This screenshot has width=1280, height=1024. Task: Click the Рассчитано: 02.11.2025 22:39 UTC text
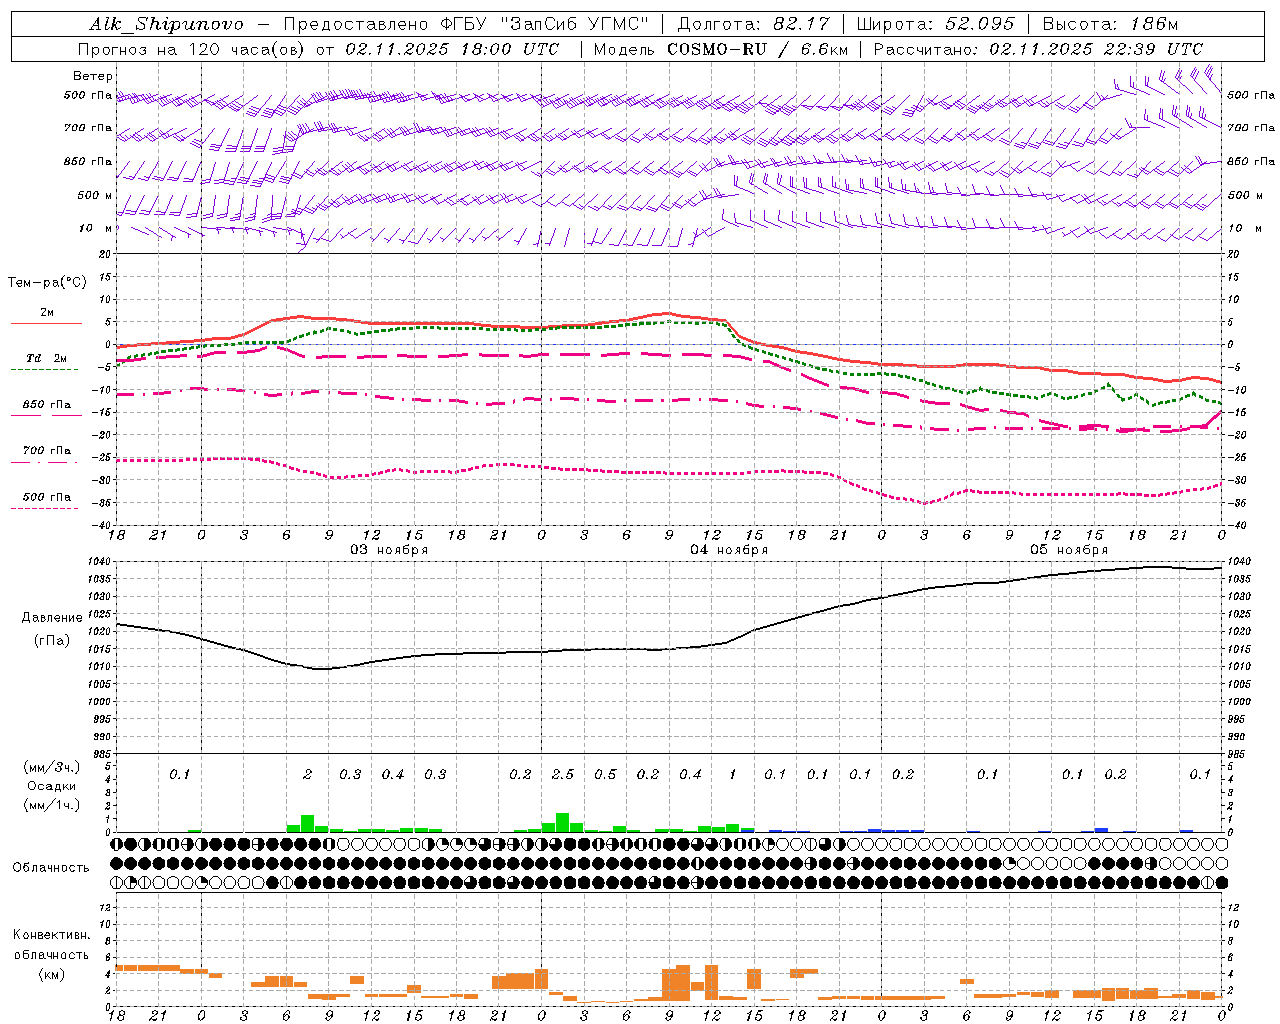tap(1038, 49)
